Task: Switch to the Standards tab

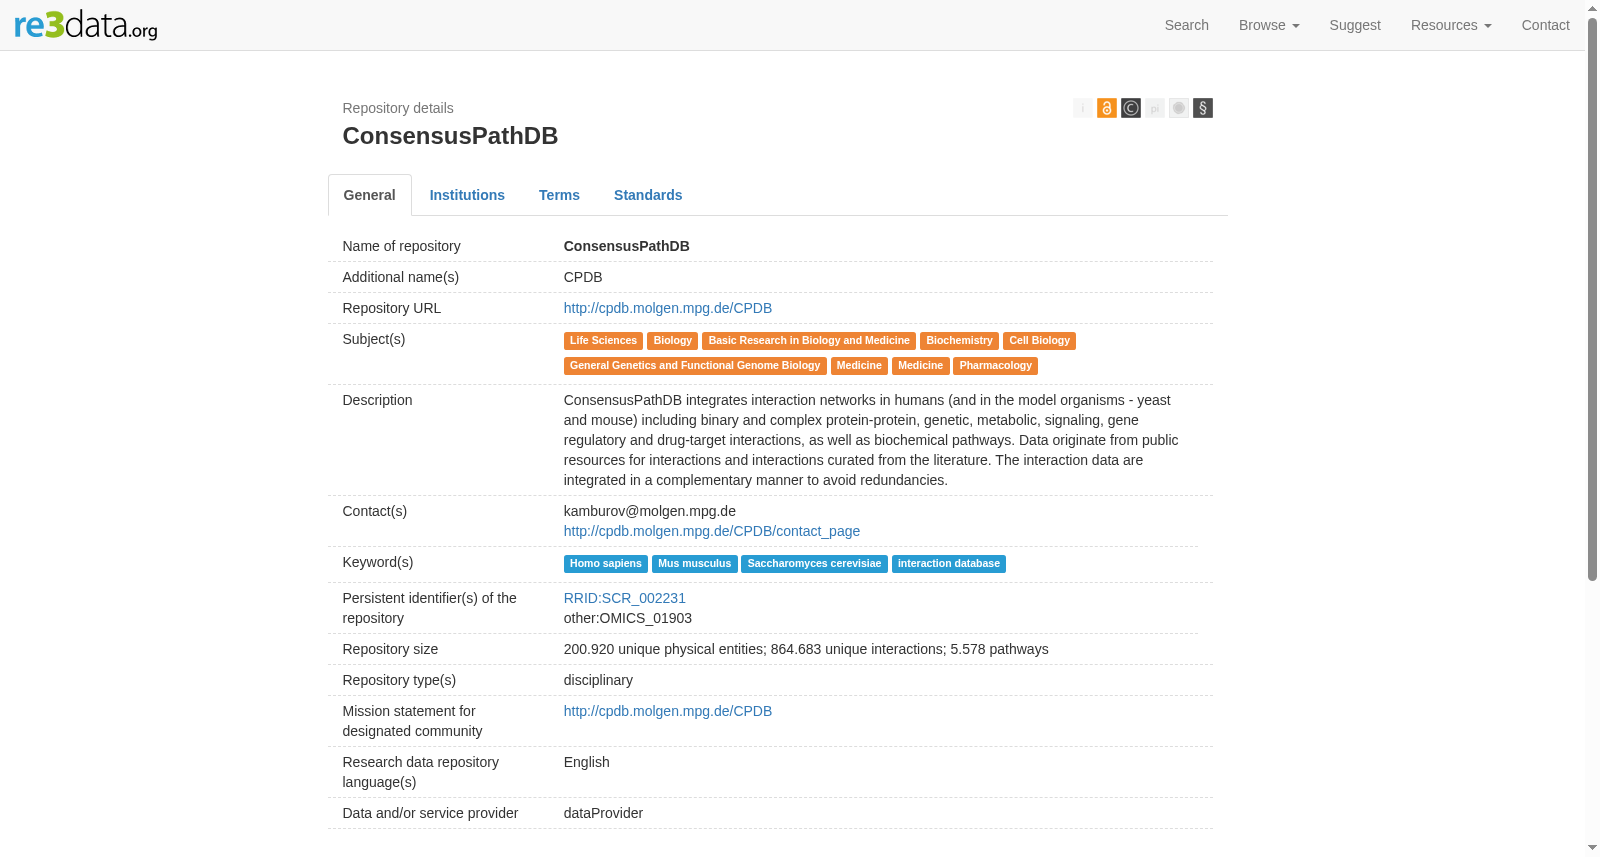Action: [x=648, y=195]
